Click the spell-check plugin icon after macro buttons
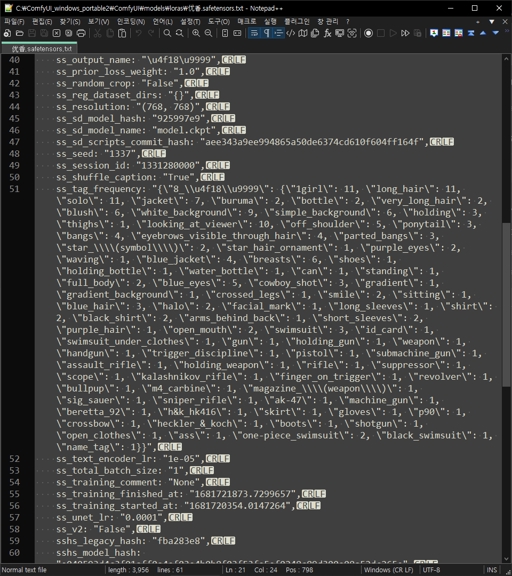 (434, 33)
